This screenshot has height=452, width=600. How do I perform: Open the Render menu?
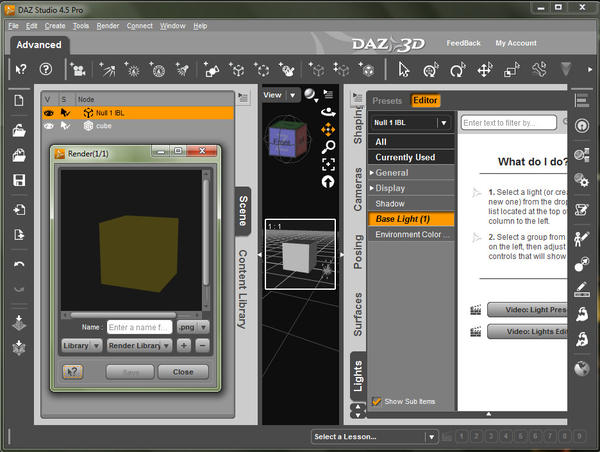pos(108,26)
